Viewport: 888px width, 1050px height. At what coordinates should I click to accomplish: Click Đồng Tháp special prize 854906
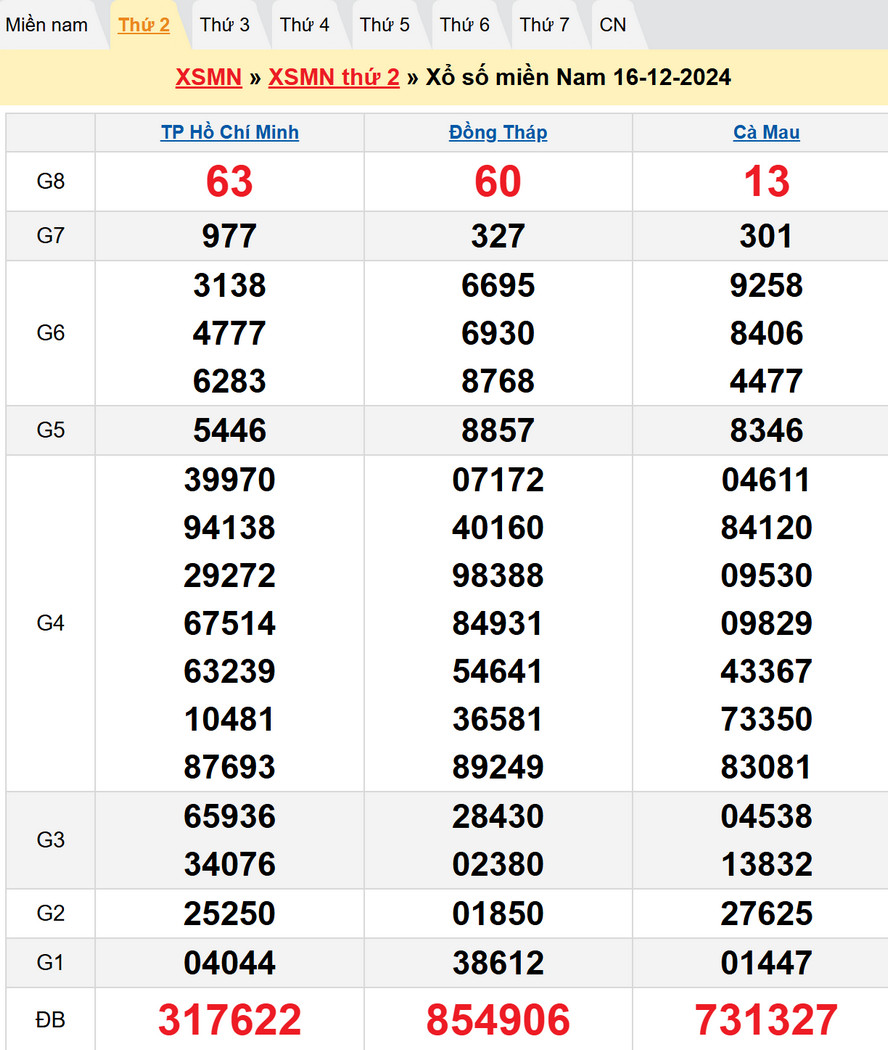point(498,1020)
